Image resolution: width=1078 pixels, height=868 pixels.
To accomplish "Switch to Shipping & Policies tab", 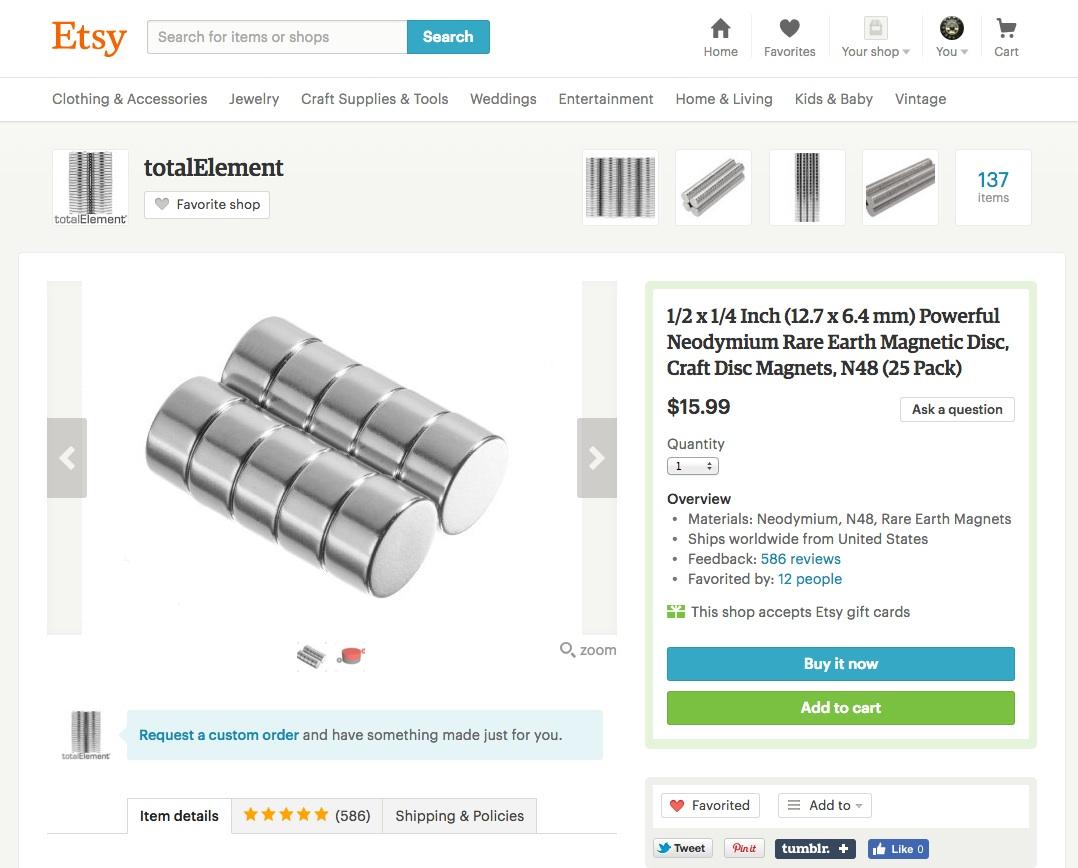I will point(459,816).
